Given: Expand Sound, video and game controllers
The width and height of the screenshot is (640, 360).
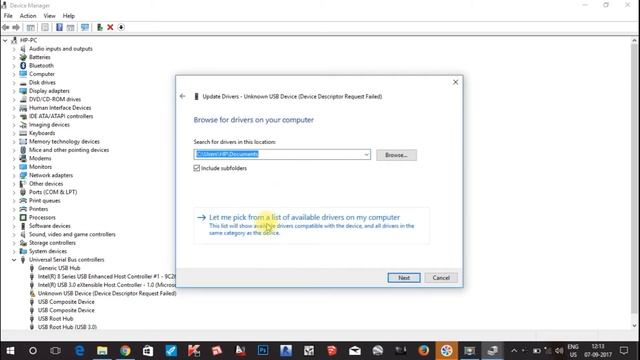Looking at the screenshot, I should pos(14,234).
